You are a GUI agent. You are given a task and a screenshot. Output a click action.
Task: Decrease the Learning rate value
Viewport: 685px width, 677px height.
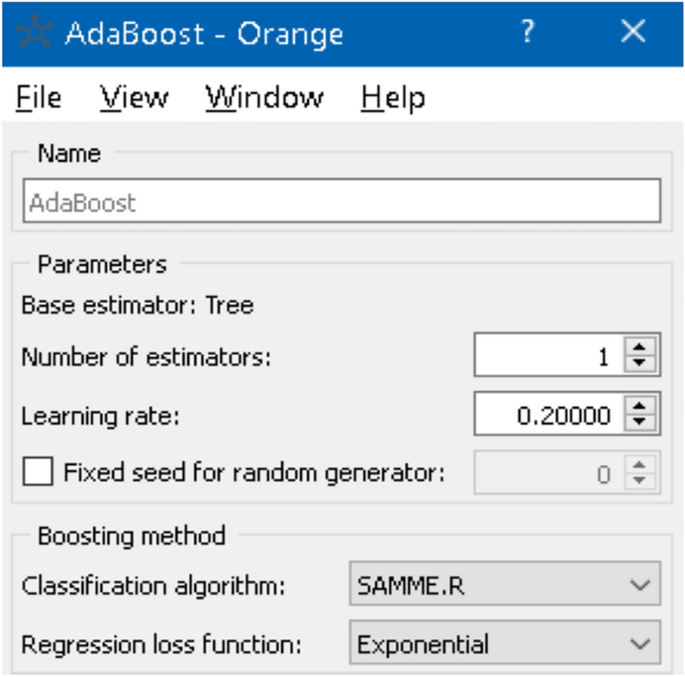(640, 421)
